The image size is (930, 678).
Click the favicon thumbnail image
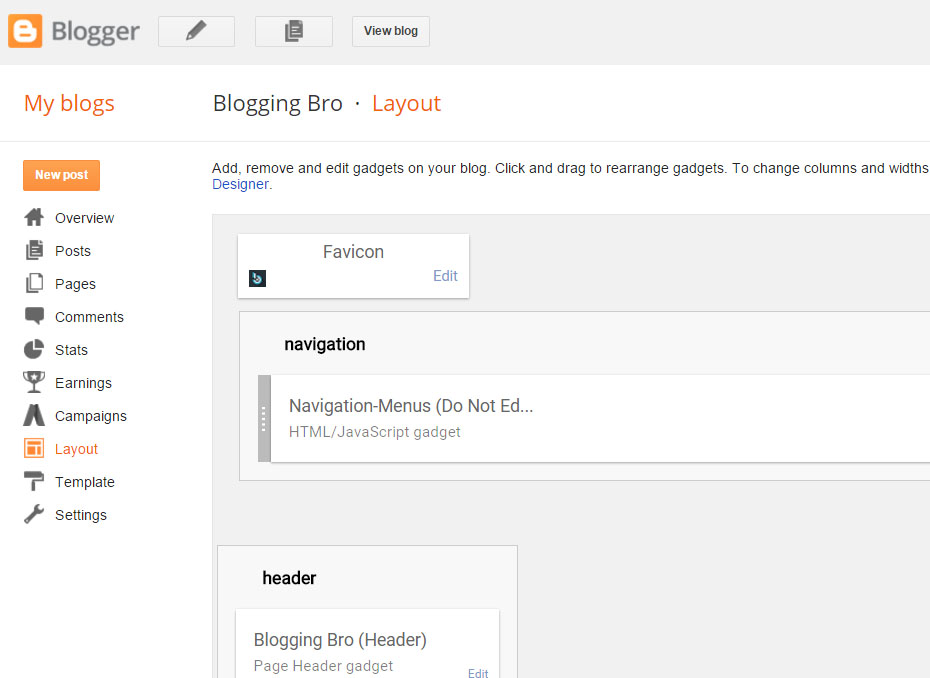coord(257,278)
